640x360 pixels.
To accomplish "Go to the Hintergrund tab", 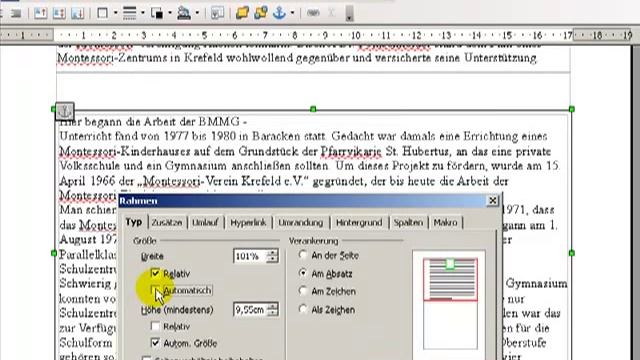I will click(359, 222).
